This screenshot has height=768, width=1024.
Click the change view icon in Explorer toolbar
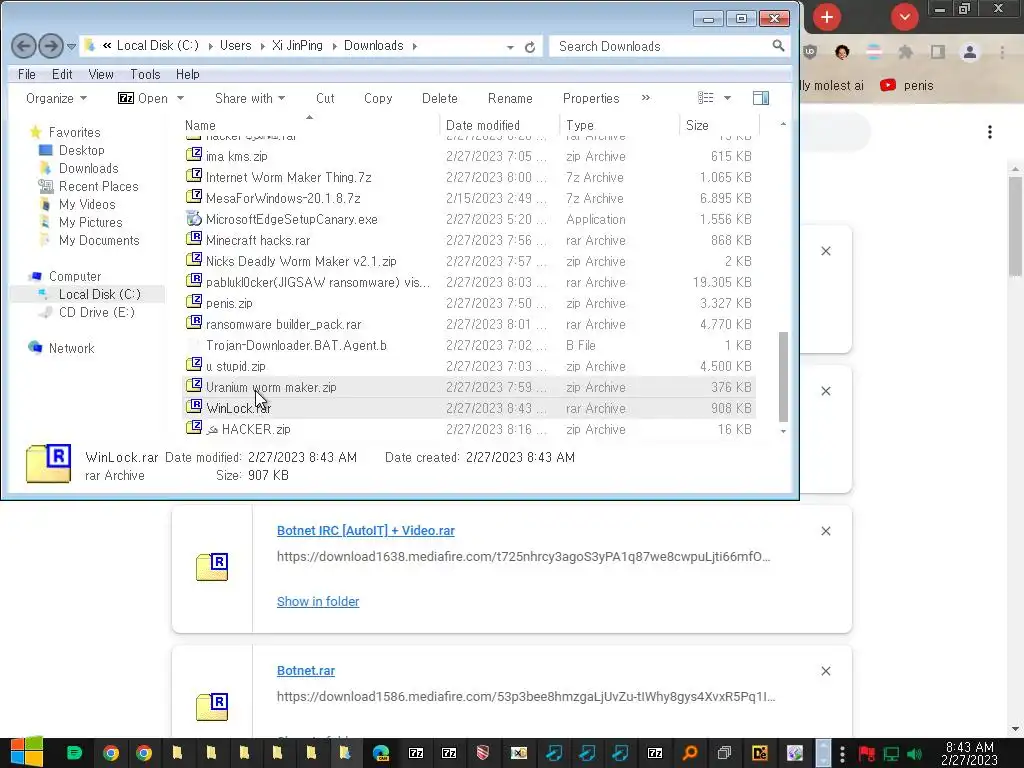tap(705, 98)
